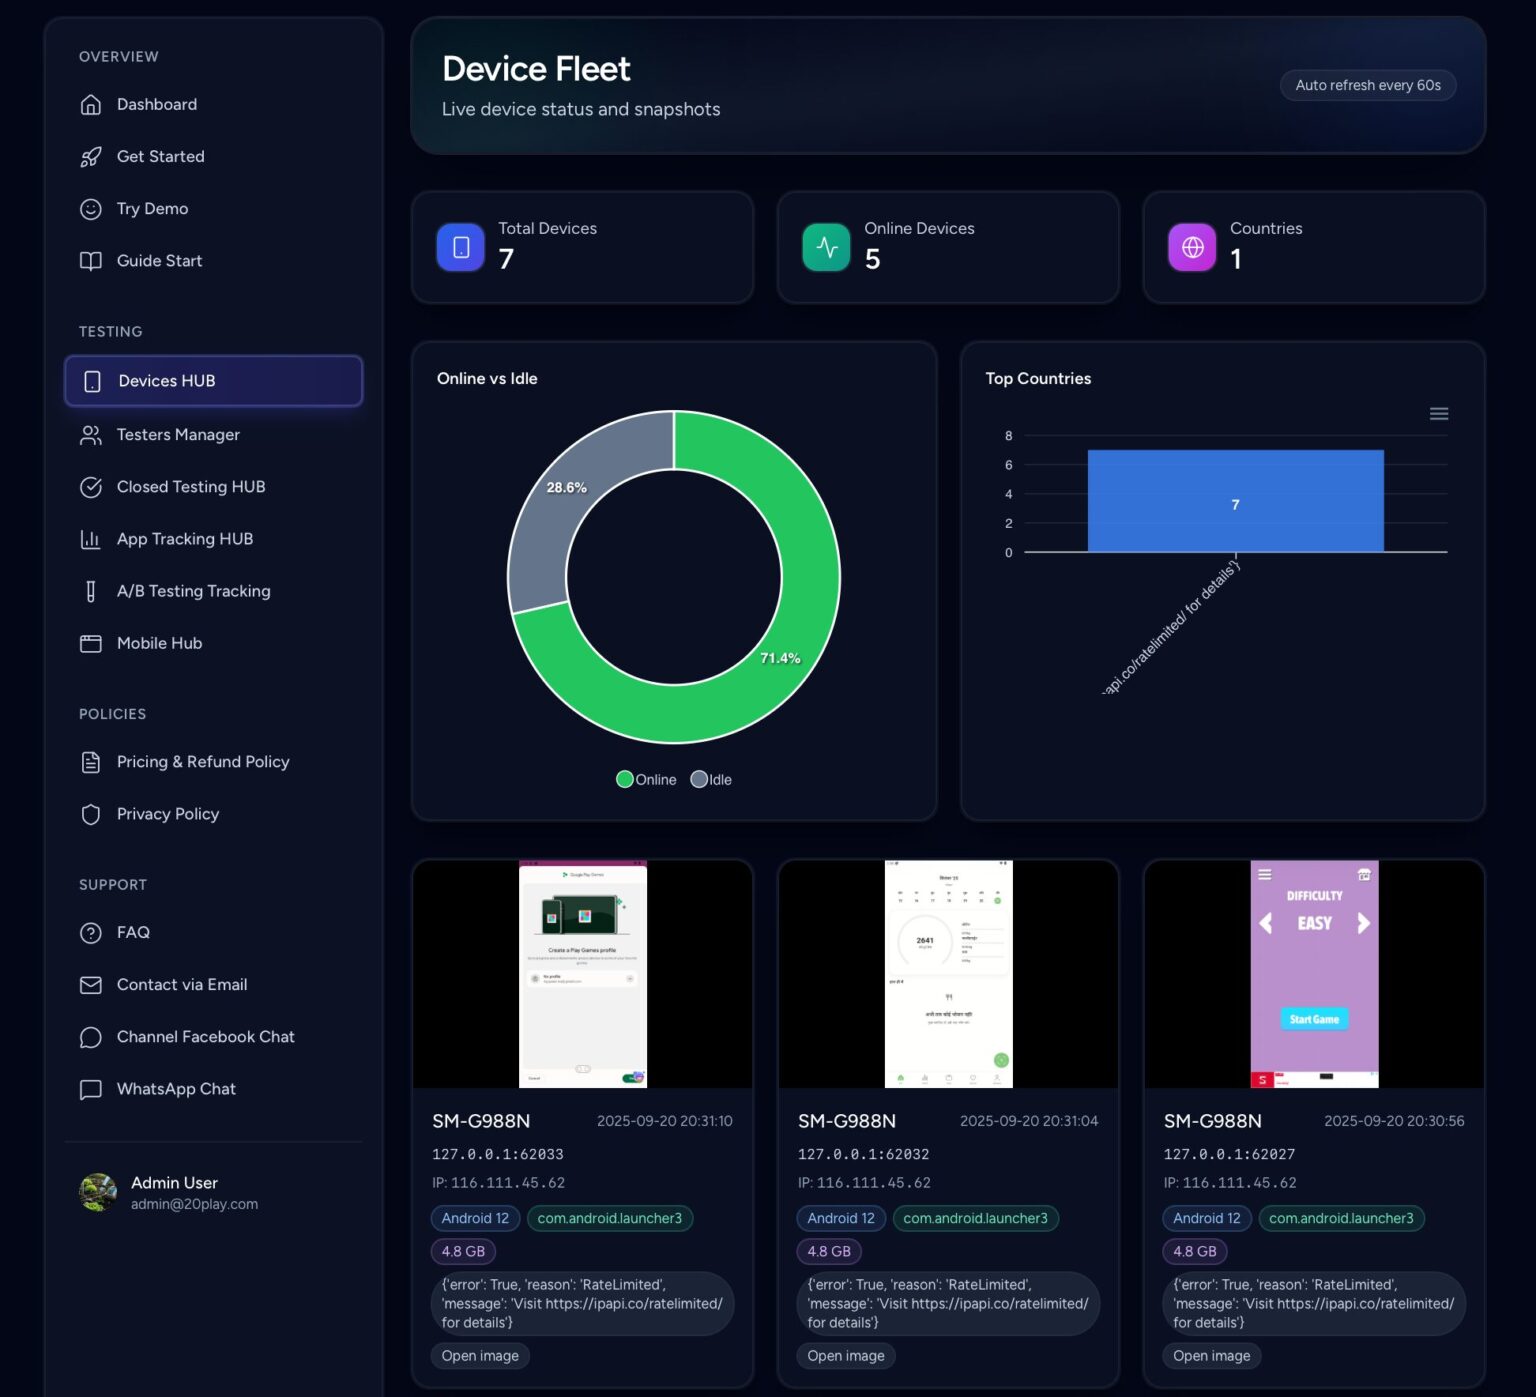Screen dimensions: 1536x1397
Task: Toggle the Online series in chart legend
Action: (646, 780)
